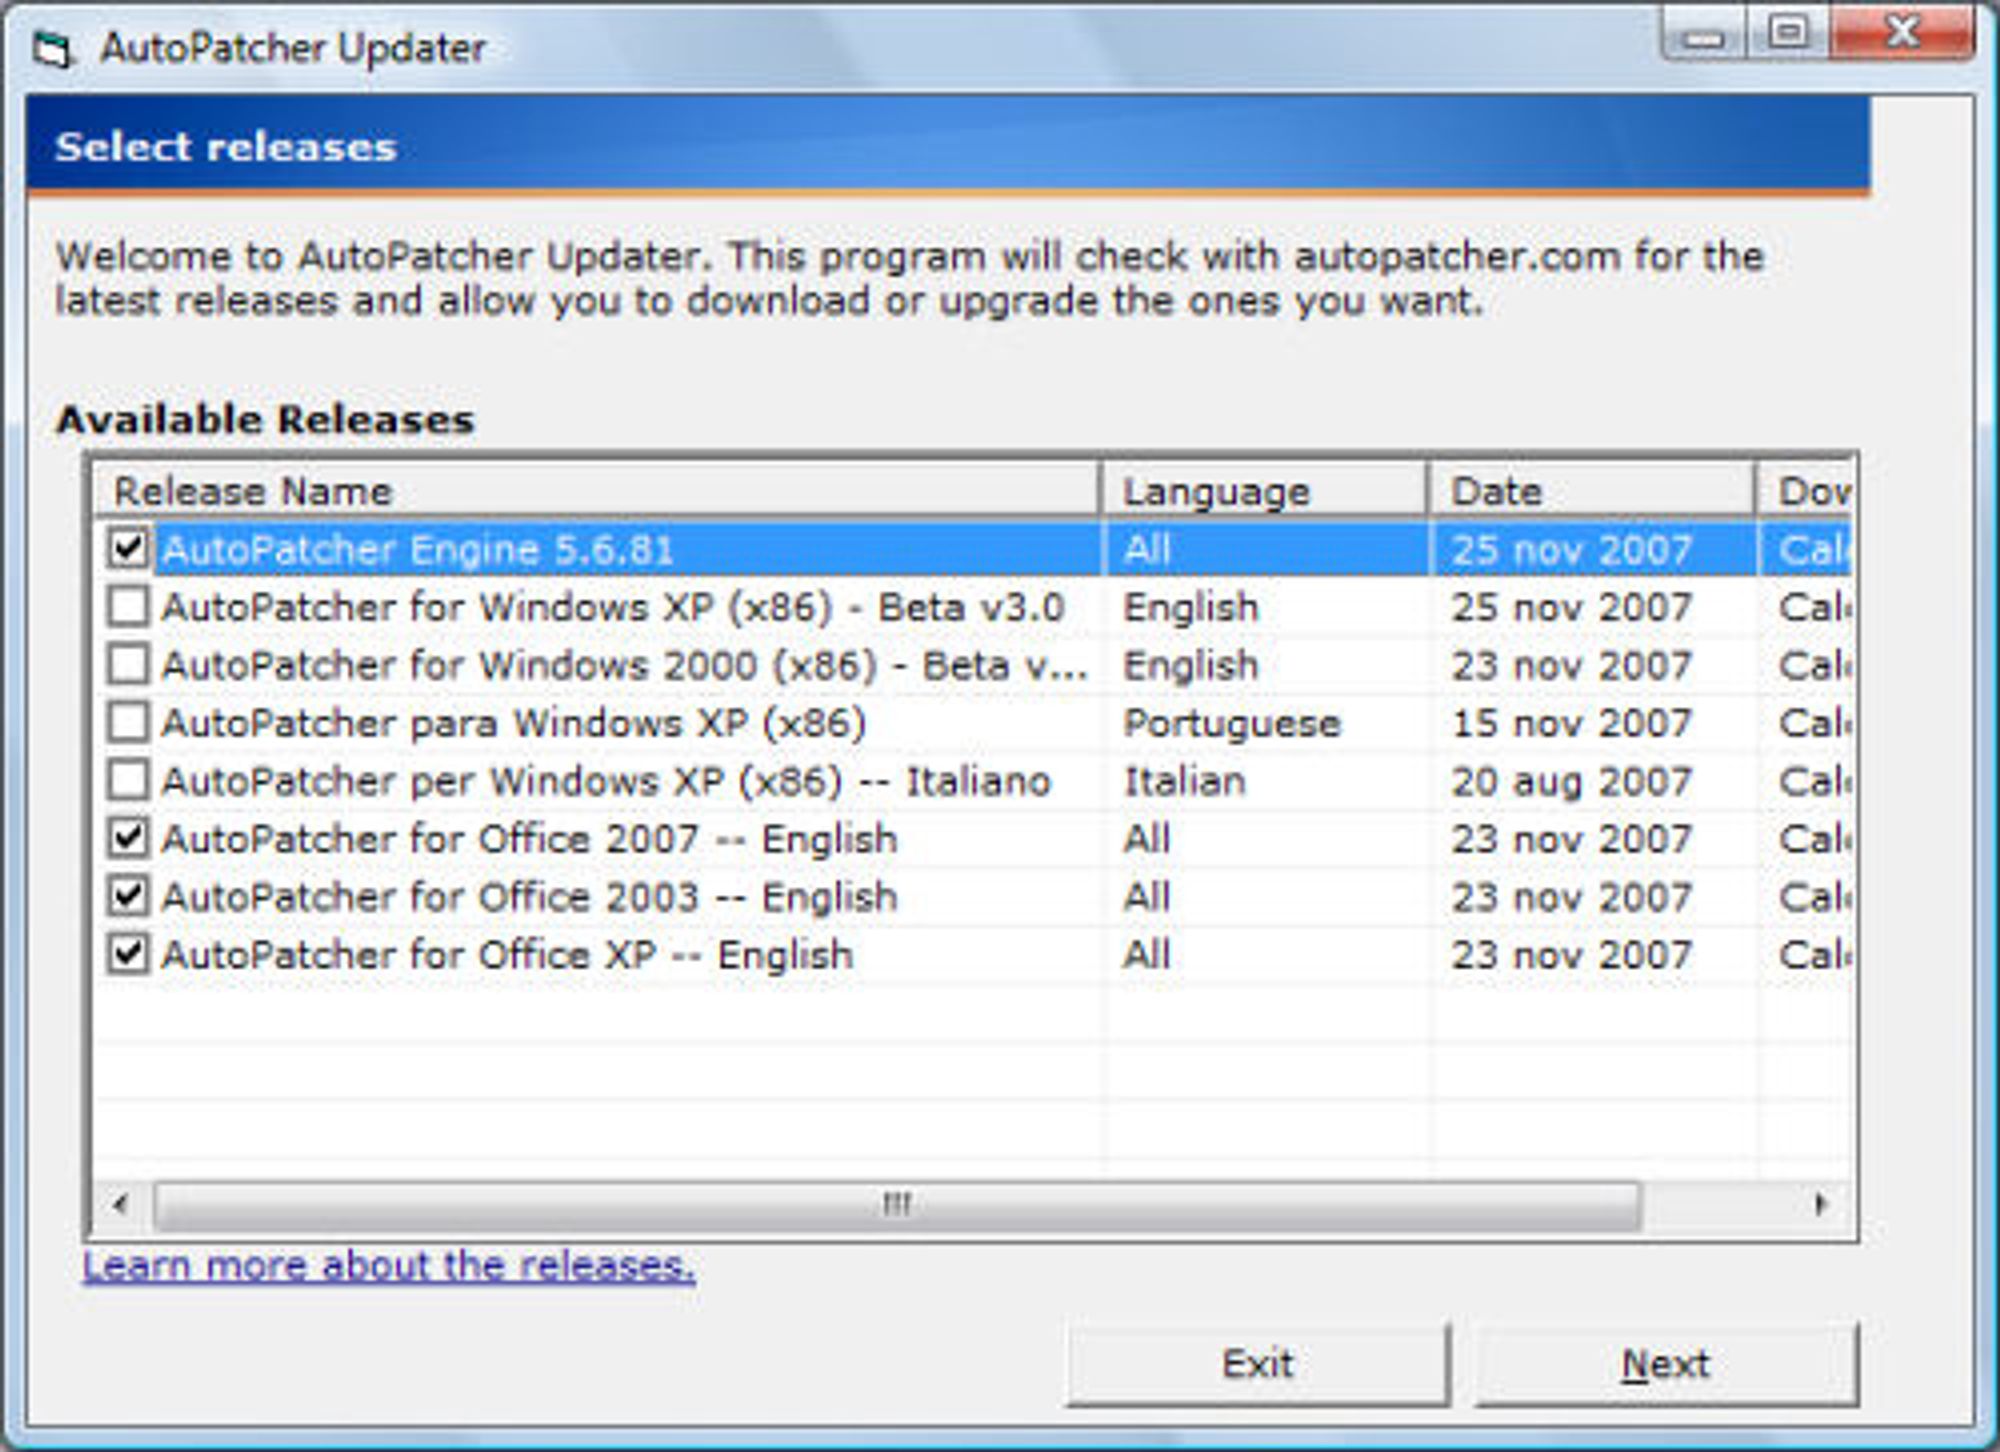
Task: Maximize the AutoPatcher Updater window
Action: [x=1788, y=36]
